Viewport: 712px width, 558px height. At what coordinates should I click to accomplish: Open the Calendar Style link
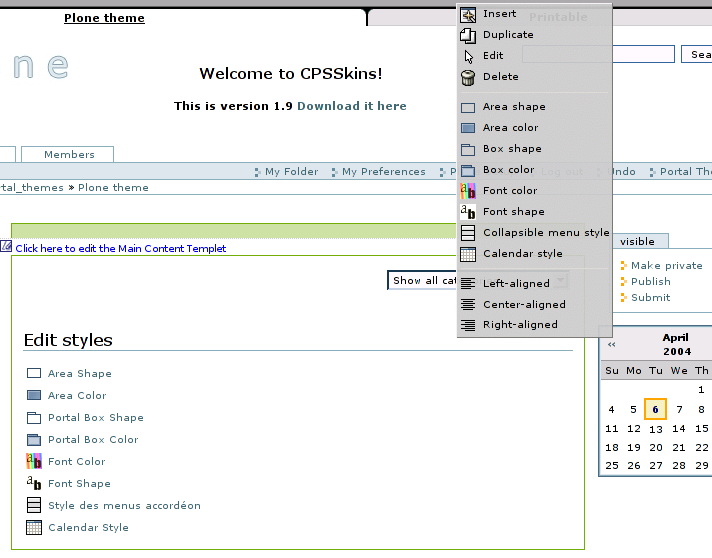(x=88, y=528)
